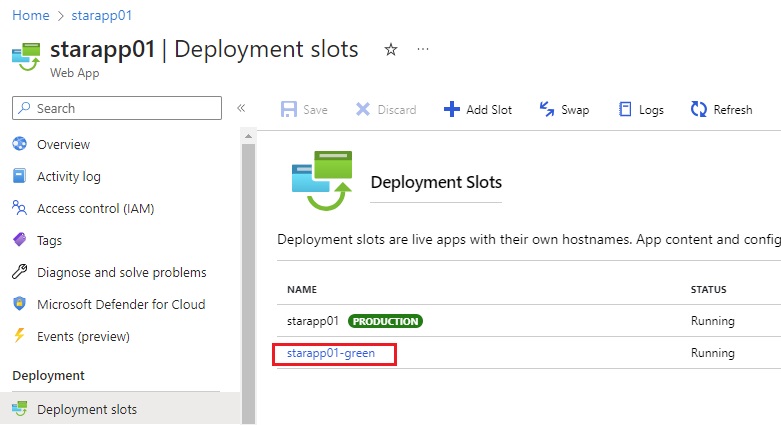
Task: Click the Deployment Slots heading text
Action: [x=436, y=182]
